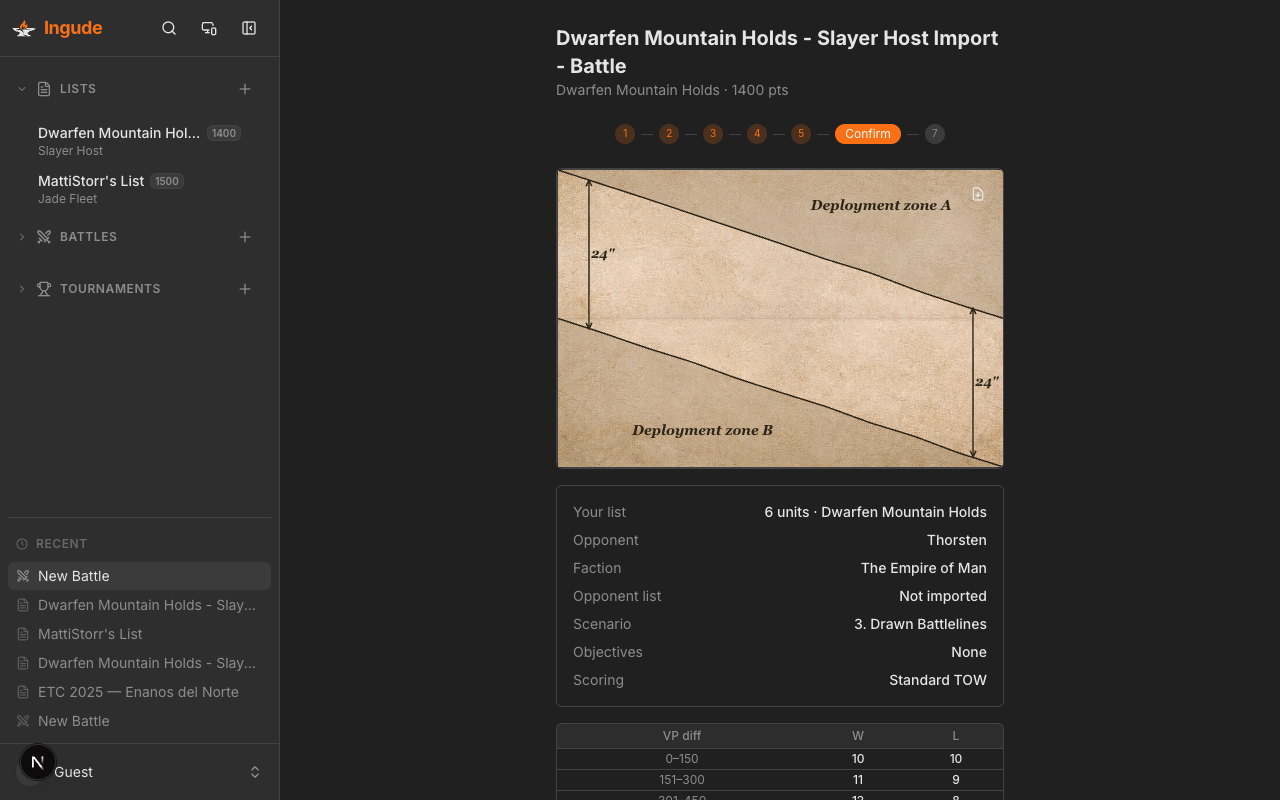Create a new tournament with plus icon

coord(245,289)
